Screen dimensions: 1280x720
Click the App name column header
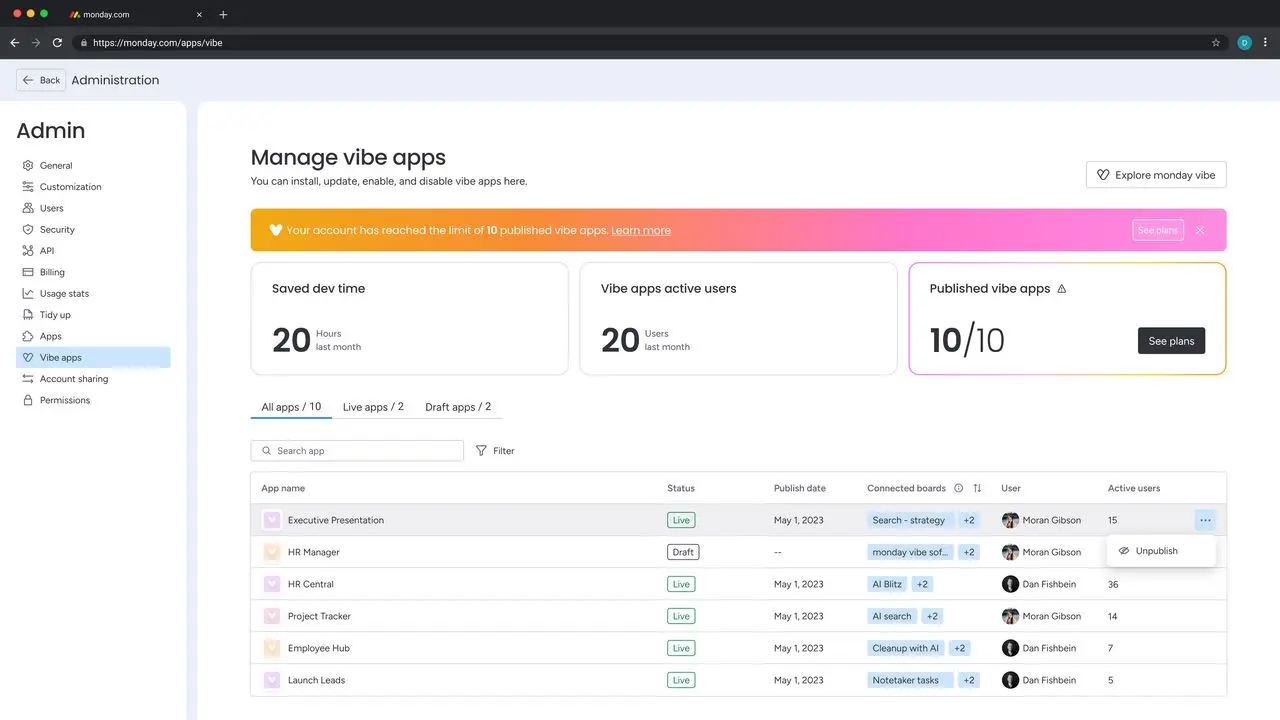pos(283,488)
